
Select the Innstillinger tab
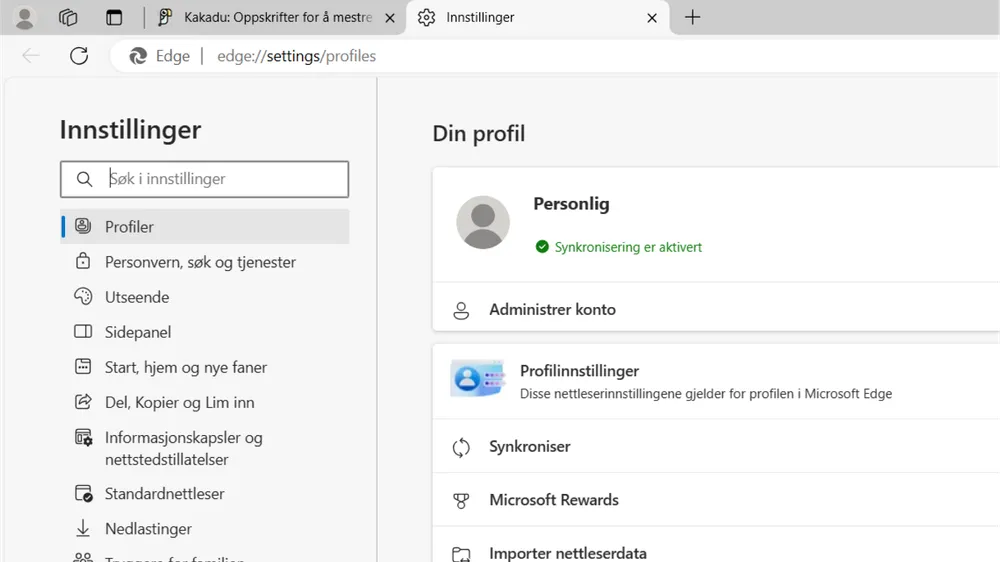coord(520,18)
